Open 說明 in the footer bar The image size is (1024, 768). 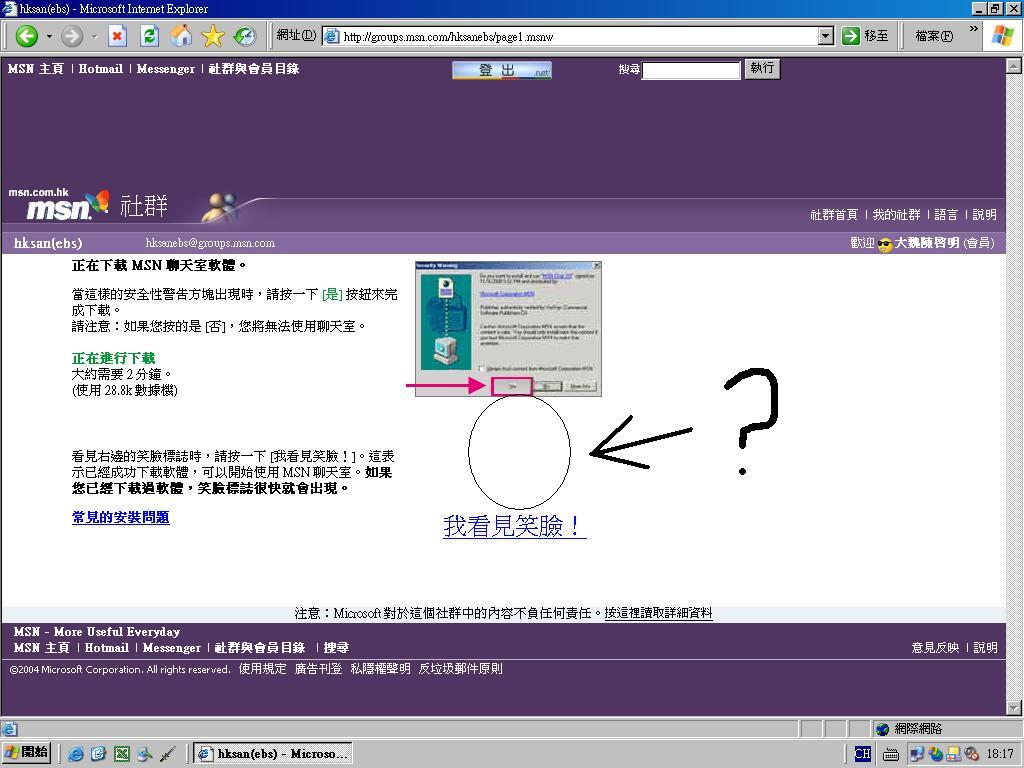[x=985, y=647]
